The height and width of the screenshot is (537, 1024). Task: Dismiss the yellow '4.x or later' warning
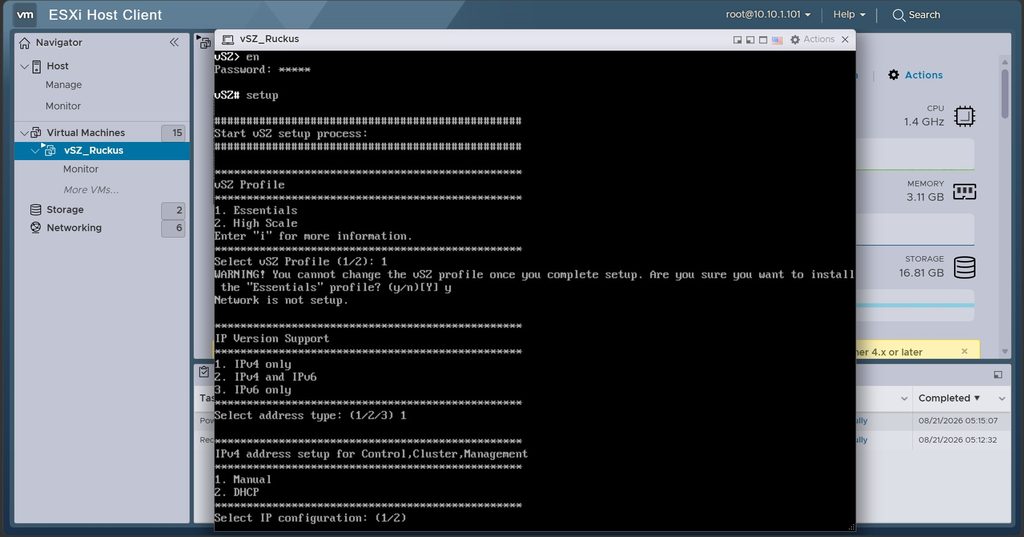(x=965, y=351)
